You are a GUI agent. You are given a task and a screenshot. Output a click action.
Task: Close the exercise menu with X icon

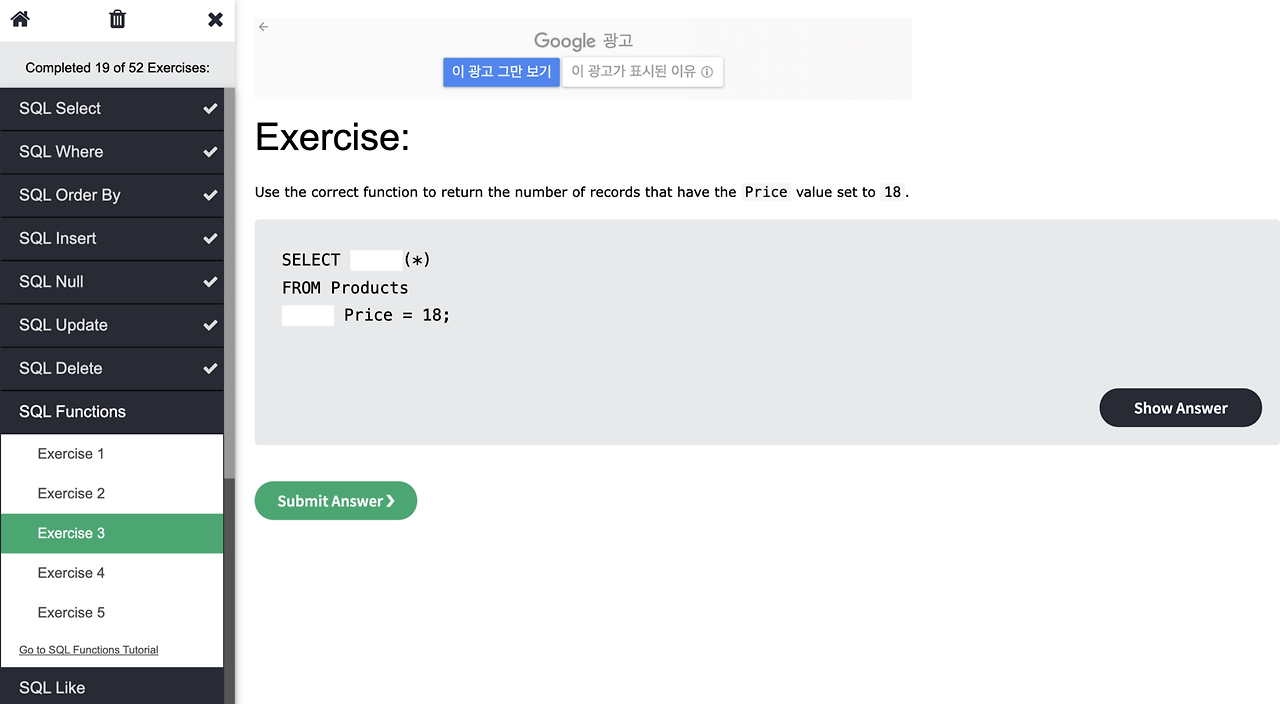[x=215, y=19]
